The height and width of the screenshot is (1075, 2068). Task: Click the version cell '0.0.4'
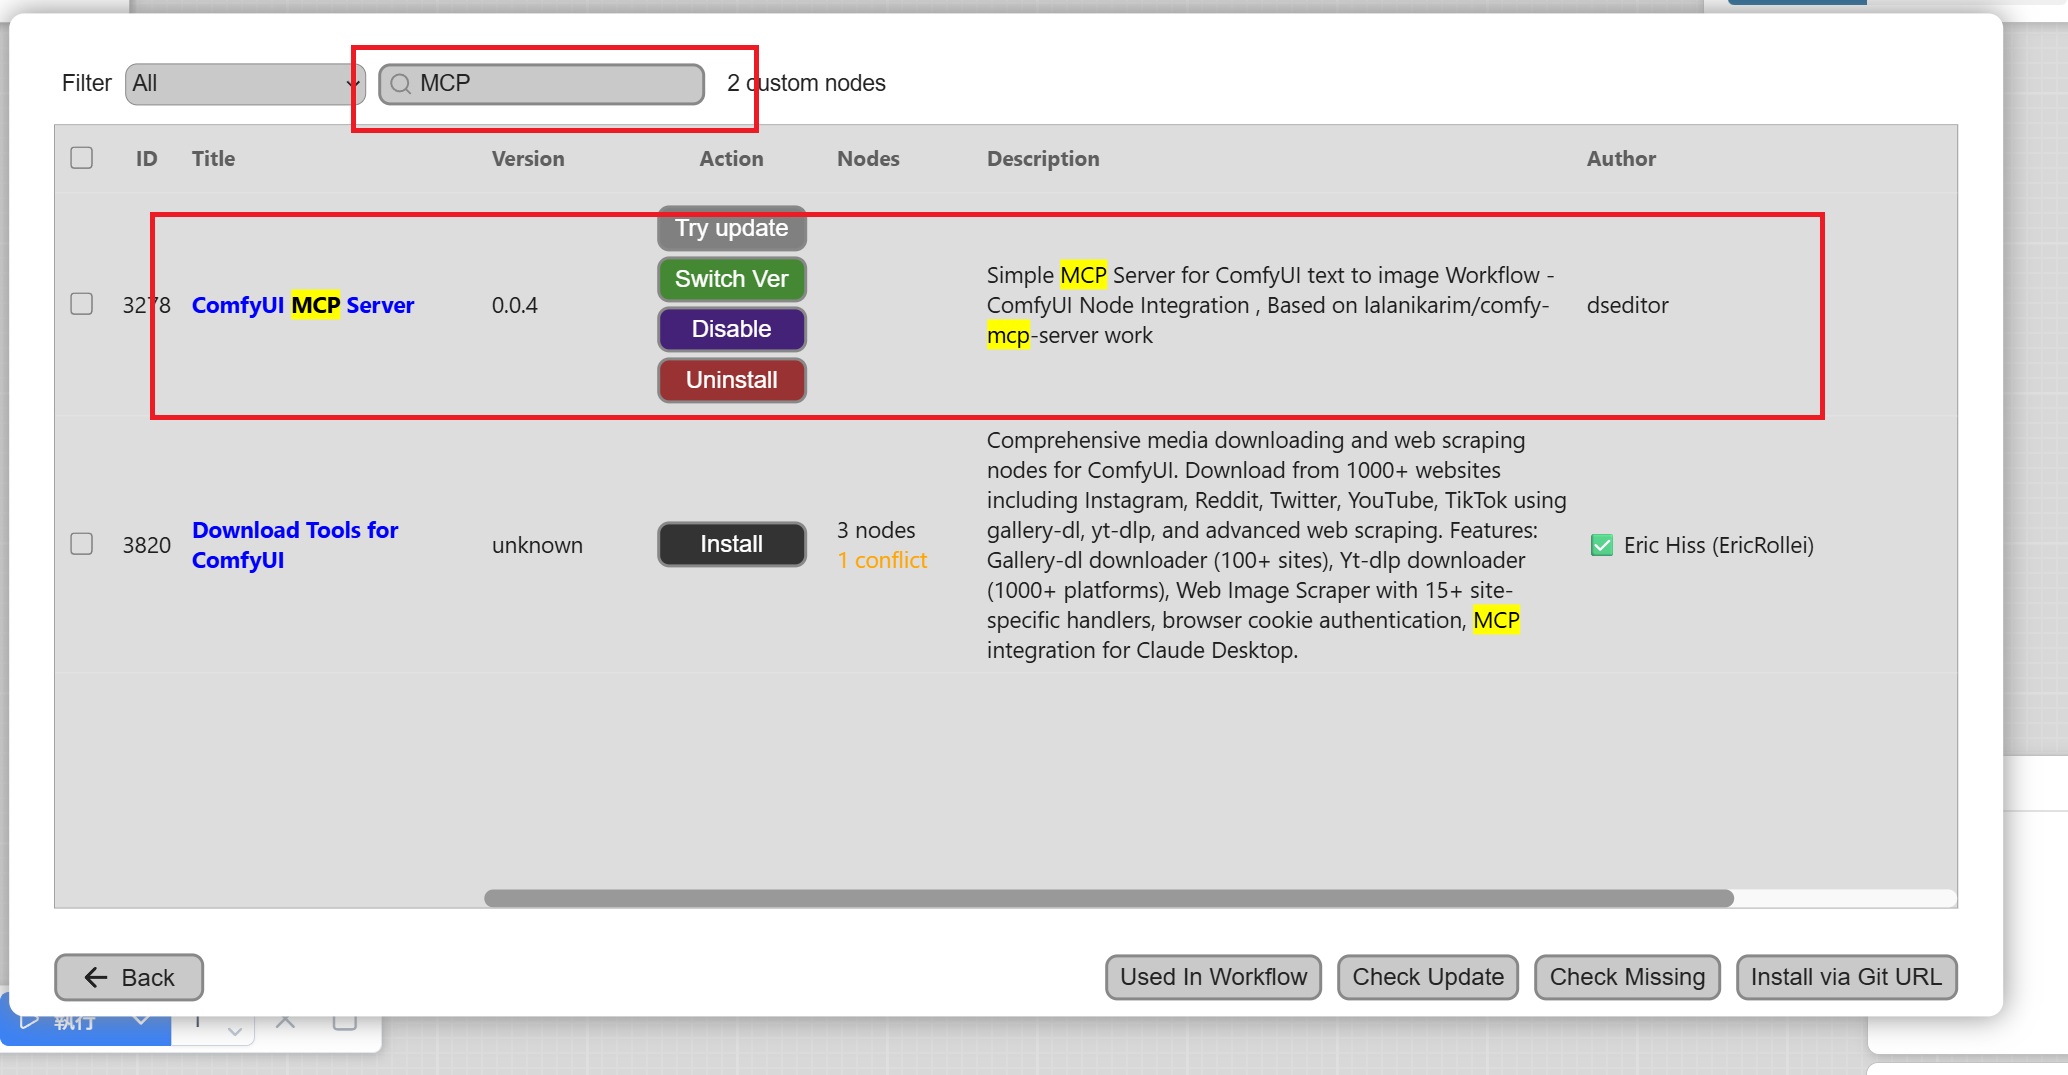tap(514, 305)
